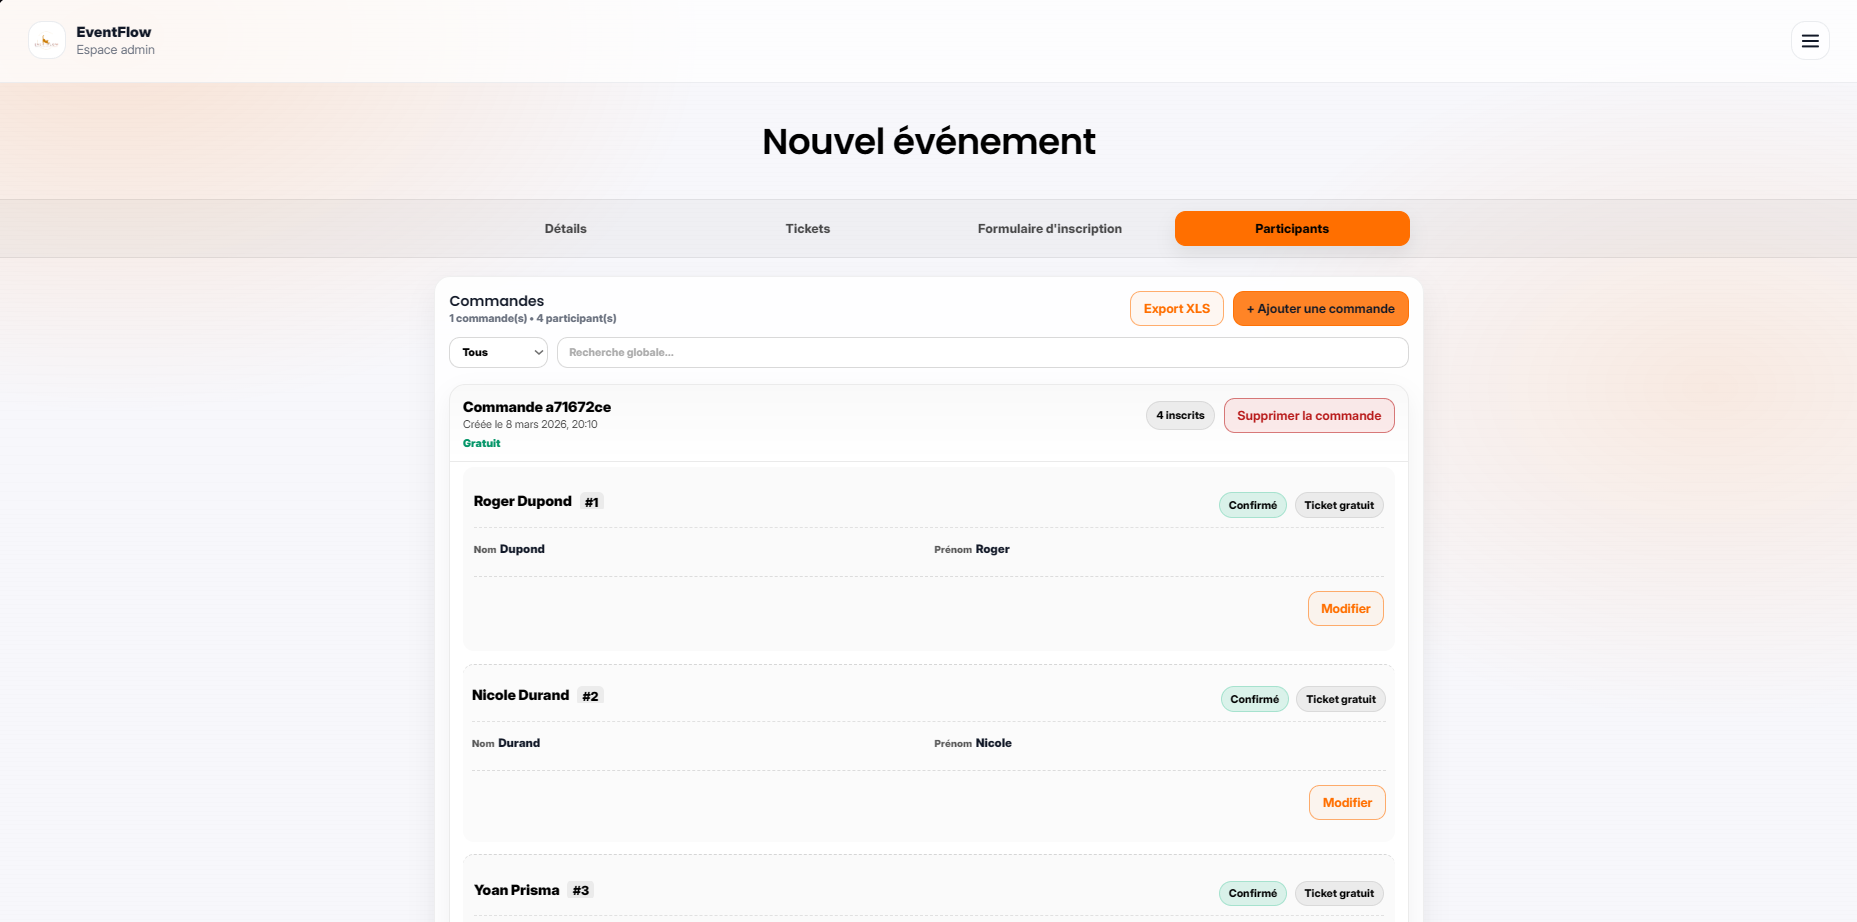Open the hamburger menu
The height and width of the screenshot is (922, 1857).
[x=1810, y=41]
